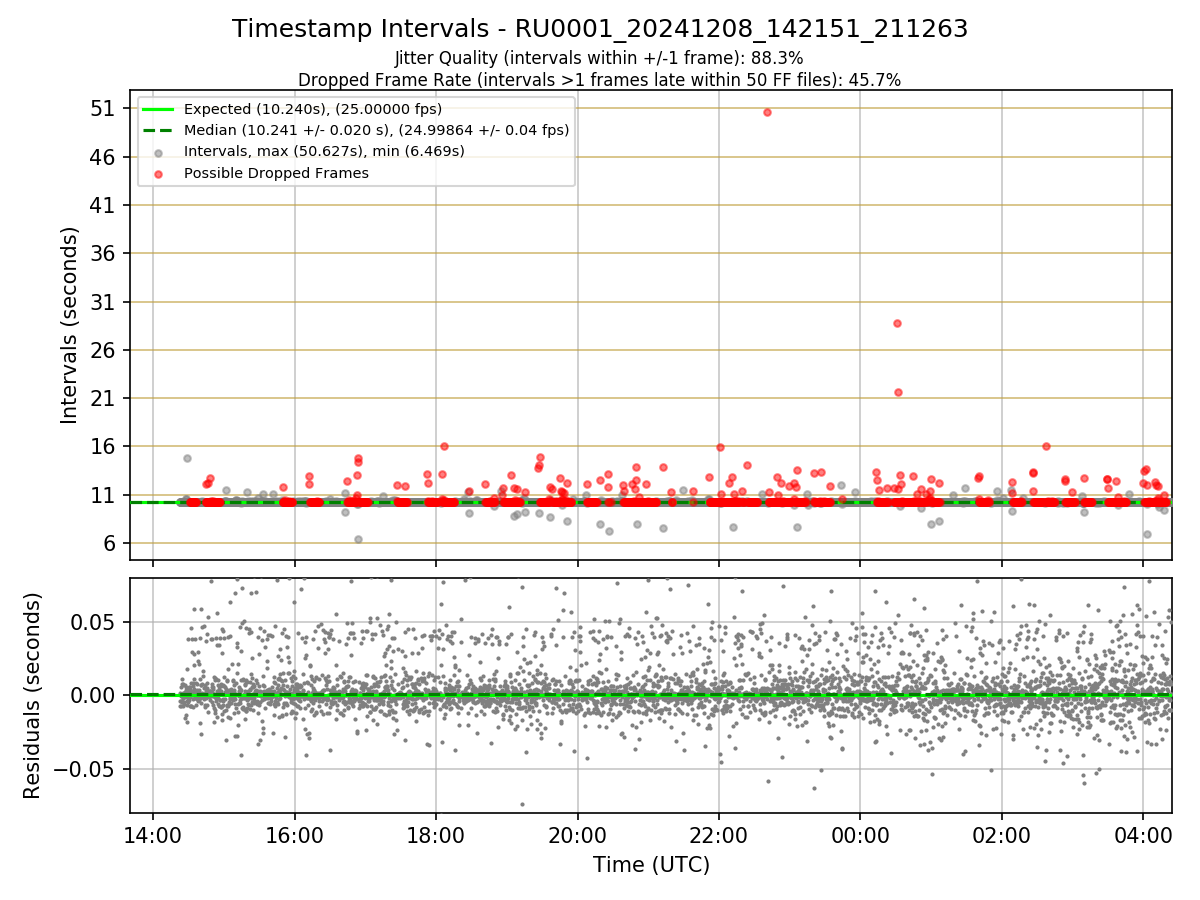Viewport: 1200px width, 900px height.
Task: Click the '21' tick label on intervals axis
Action: 104,398
